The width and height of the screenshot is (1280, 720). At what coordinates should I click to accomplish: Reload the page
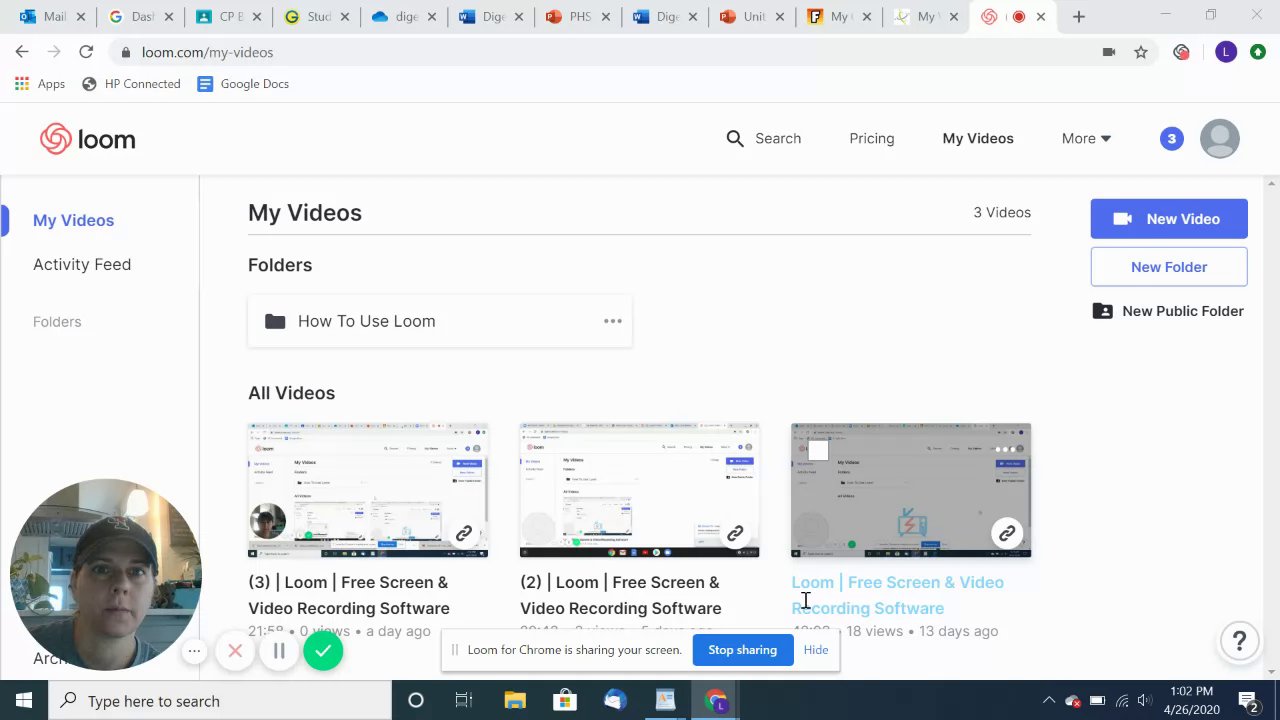[86, 52]
